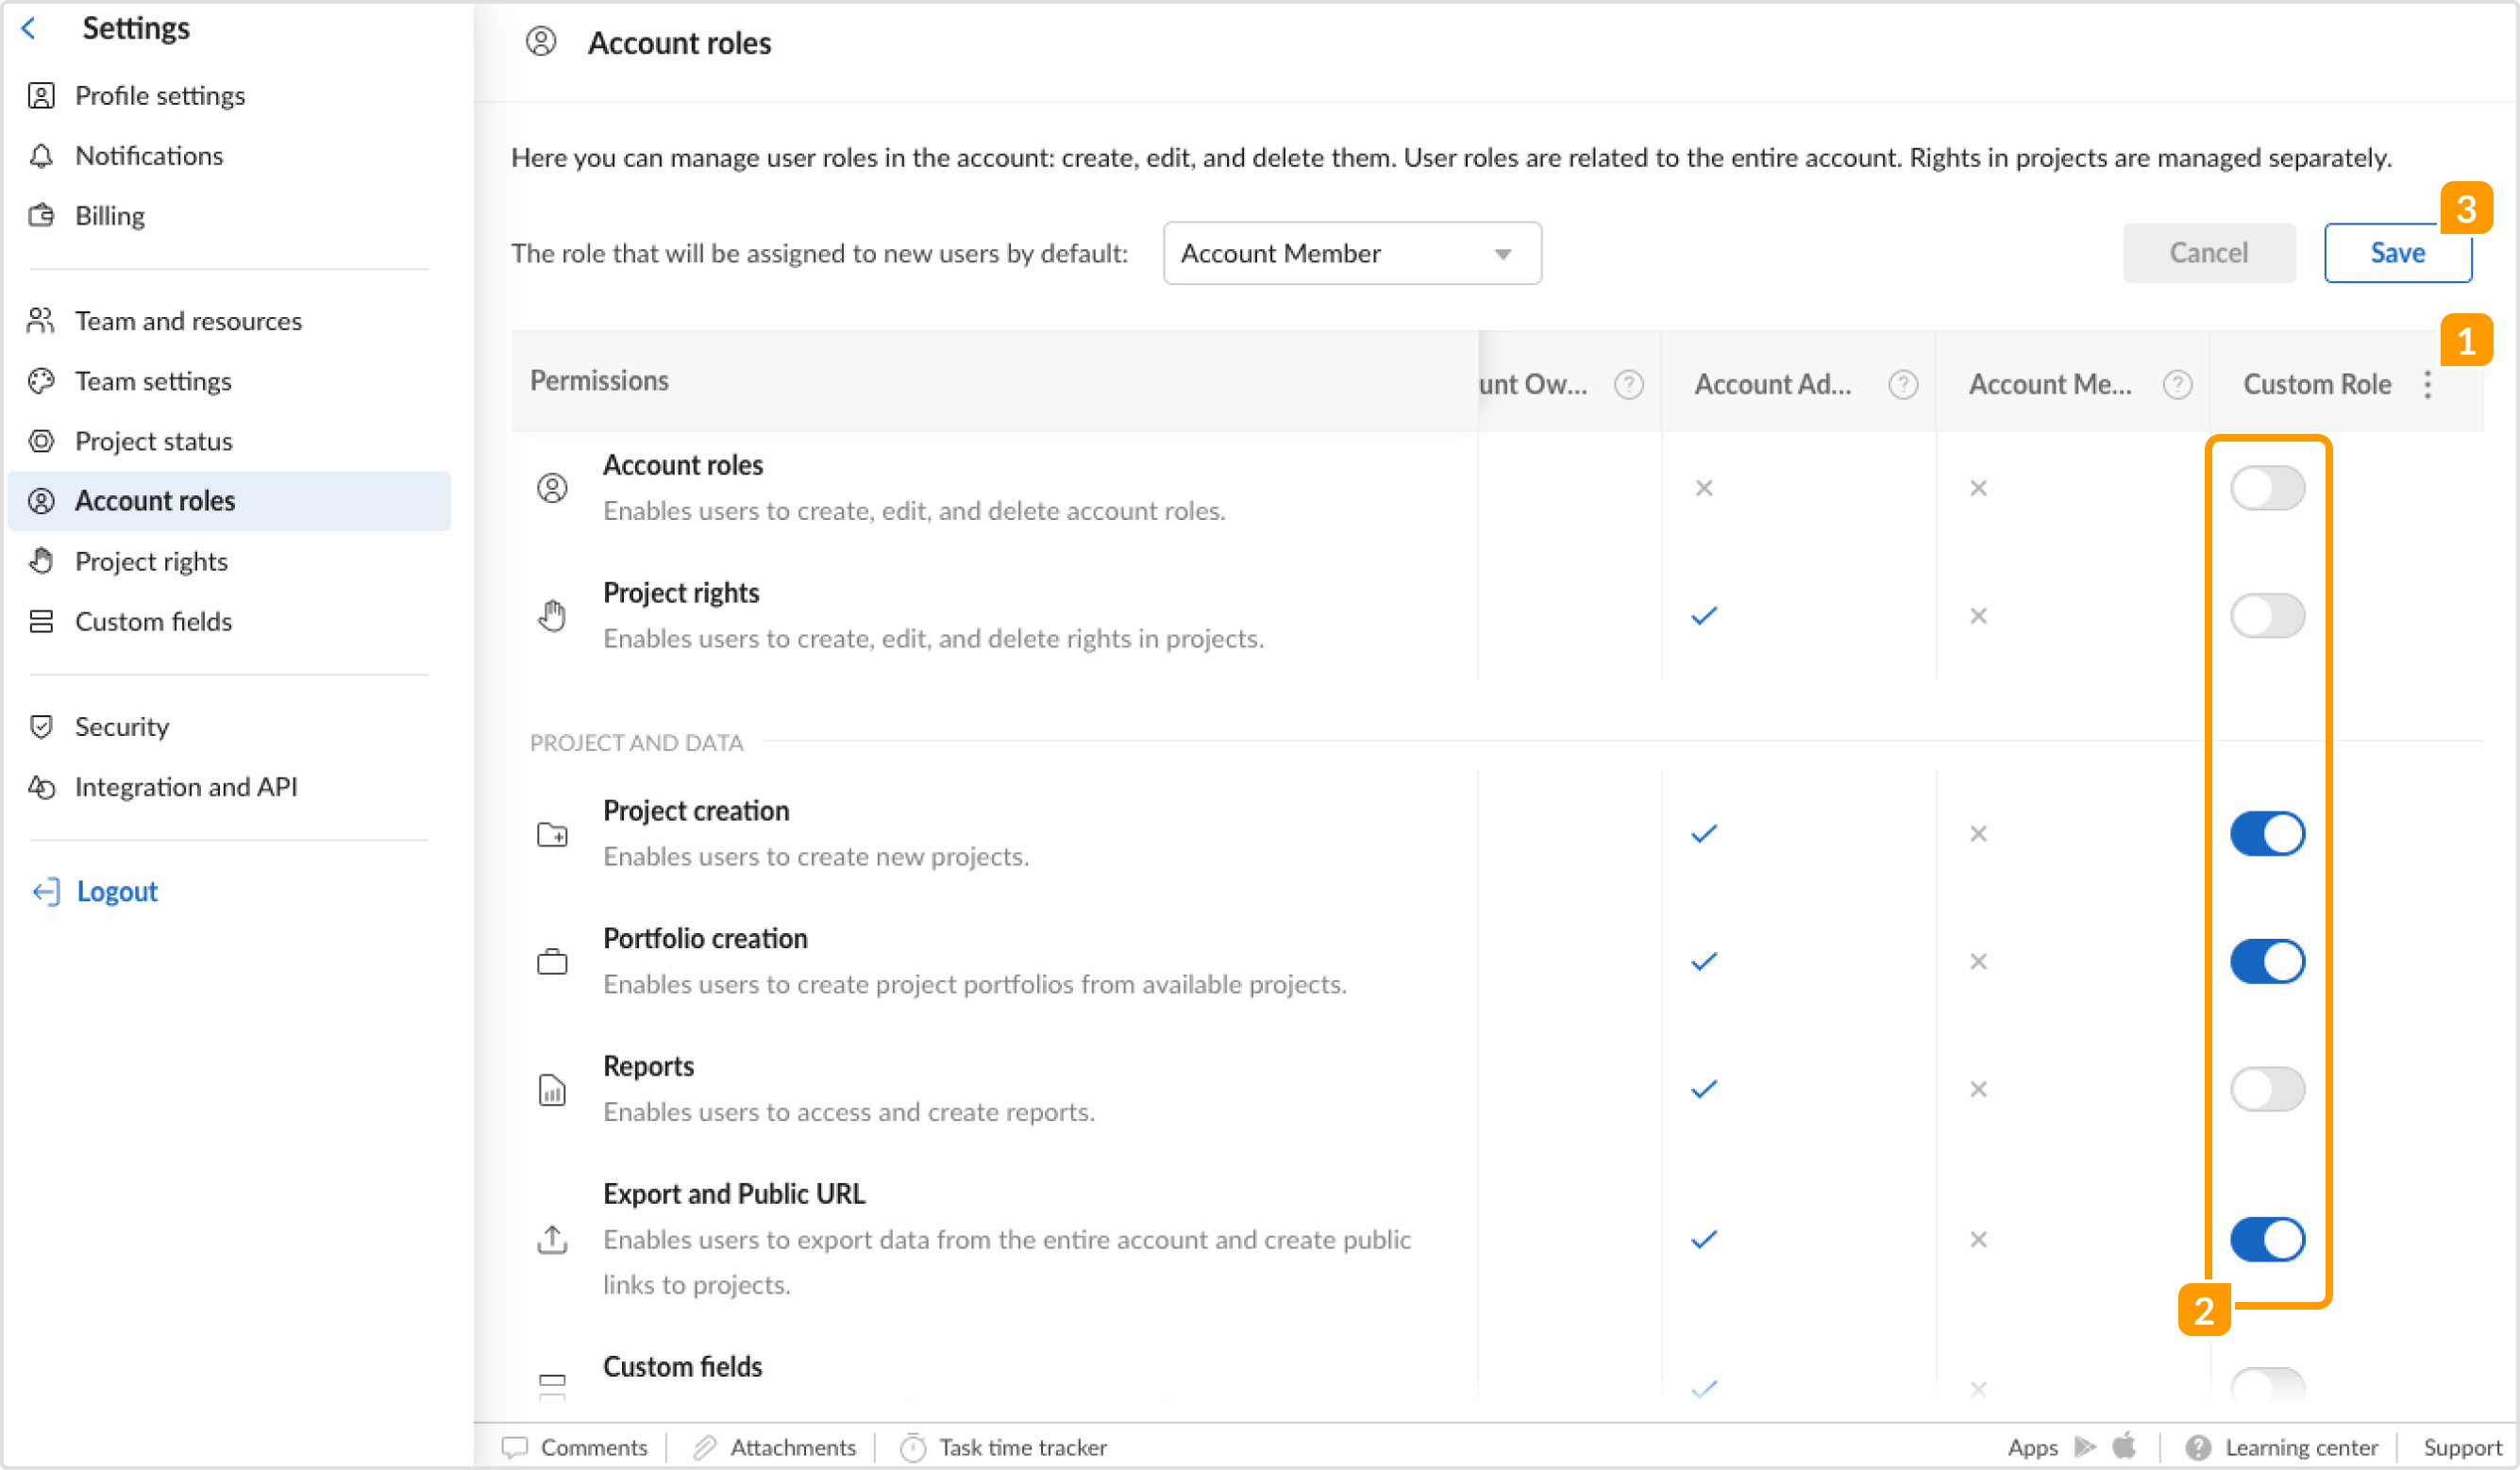This screenshot has height=1470, width=2520.
Task: Enable Account roles toggle for Custom Role
Action: click(x=2267, y=488)
